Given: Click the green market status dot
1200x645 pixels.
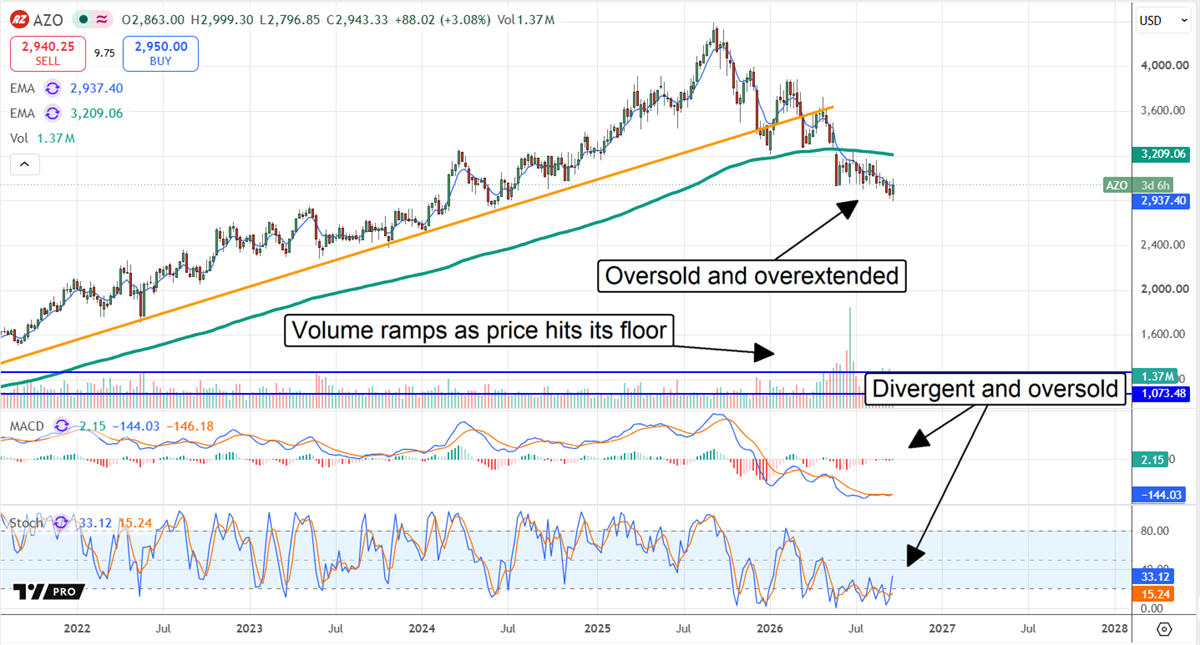Looking at the screenshot, I should [83, 20].
